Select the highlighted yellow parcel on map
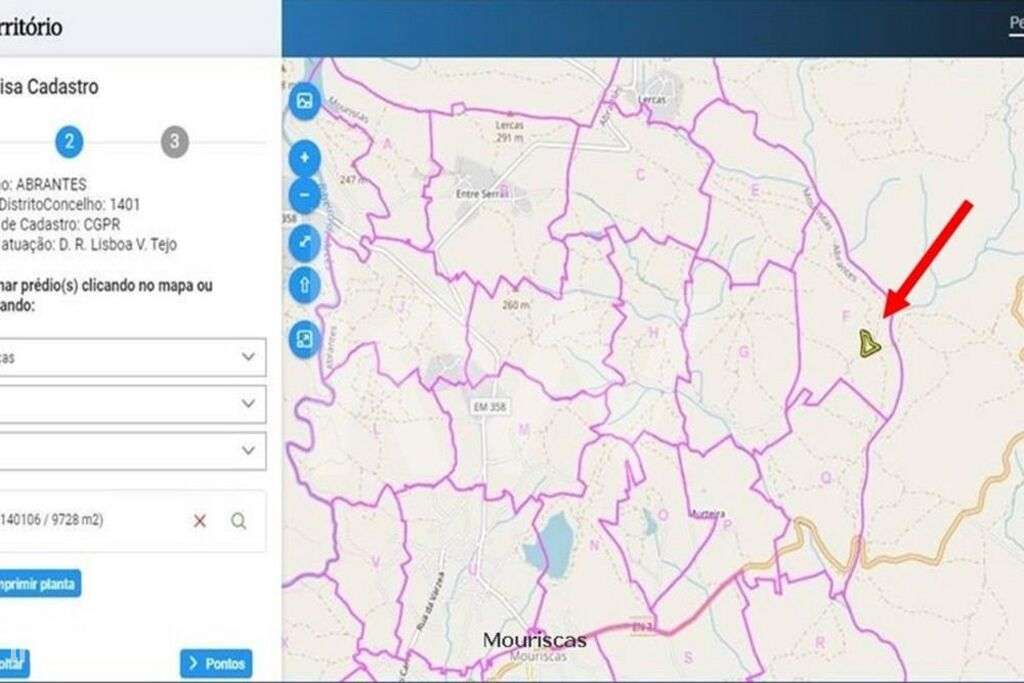This screenshot has width=1024, height=683. pyautogui.click(x=868, y=343)
